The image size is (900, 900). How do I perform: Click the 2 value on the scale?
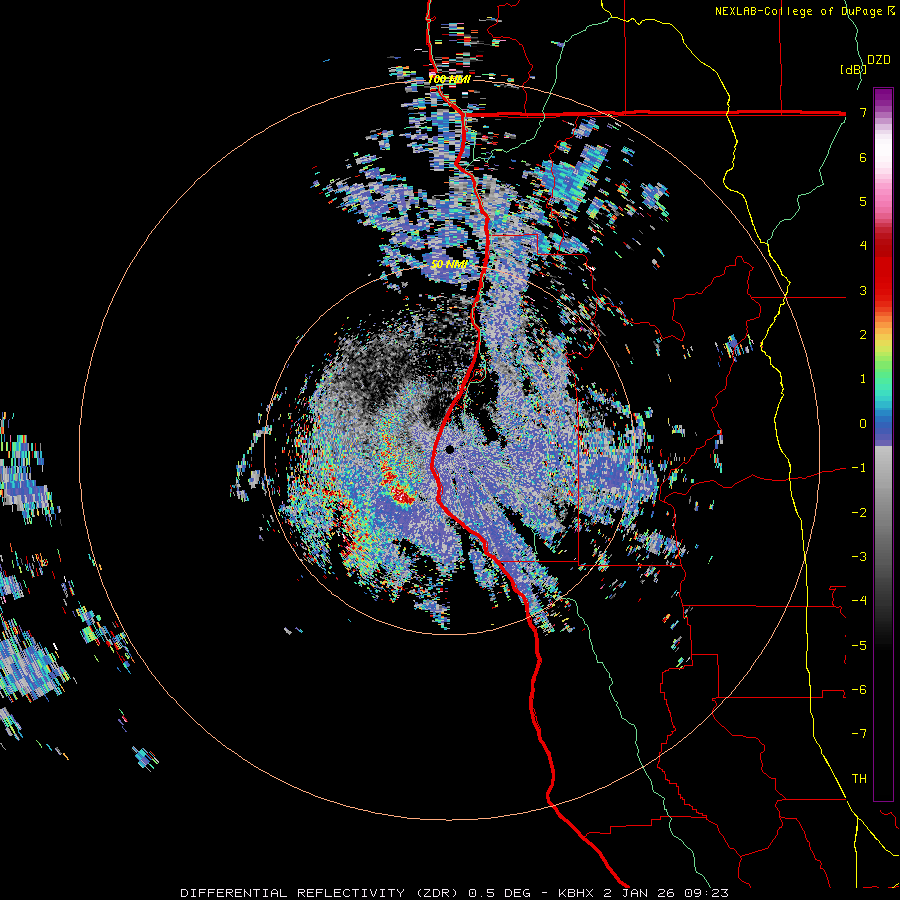tap(863, 335)
